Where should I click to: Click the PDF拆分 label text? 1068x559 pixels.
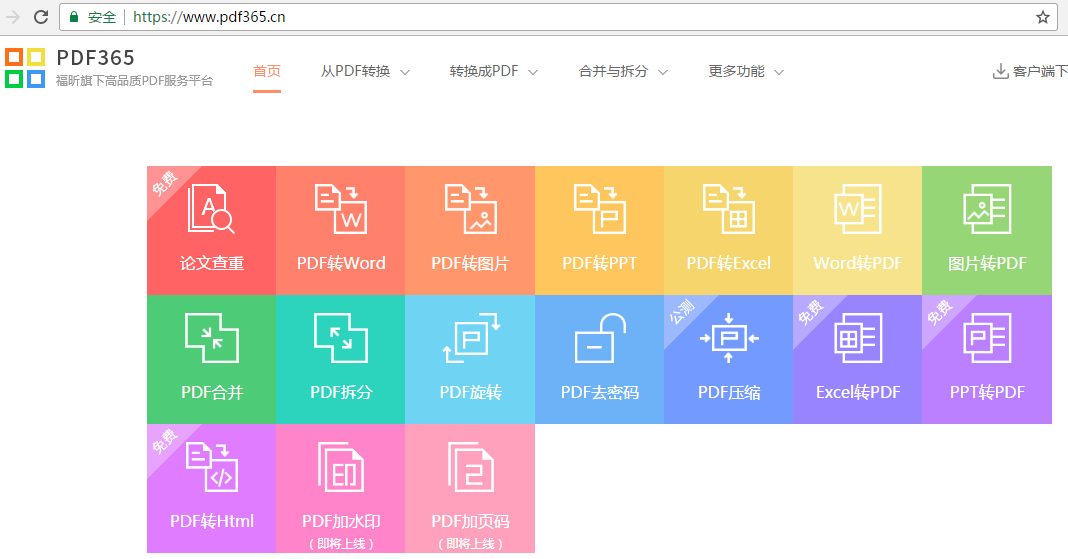pyautogui.click(x=341, y=392)
